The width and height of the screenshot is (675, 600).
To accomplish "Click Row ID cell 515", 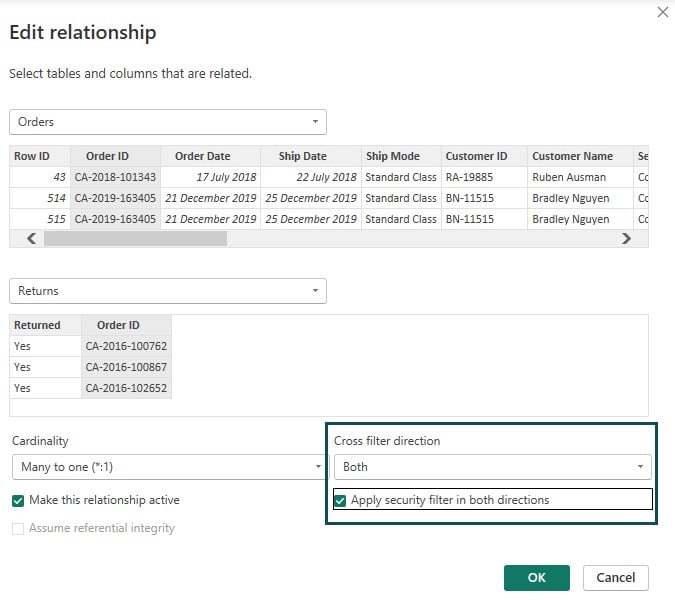I will 40,219.
